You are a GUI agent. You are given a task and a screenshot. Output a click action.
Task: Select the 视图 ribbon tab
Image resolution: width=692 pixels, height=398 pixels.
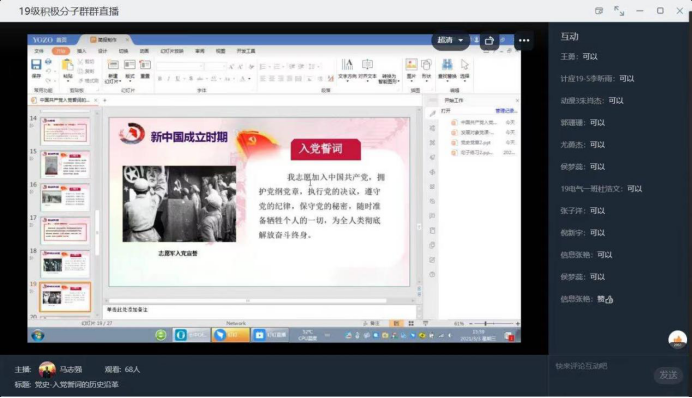[x=221, y=51]
